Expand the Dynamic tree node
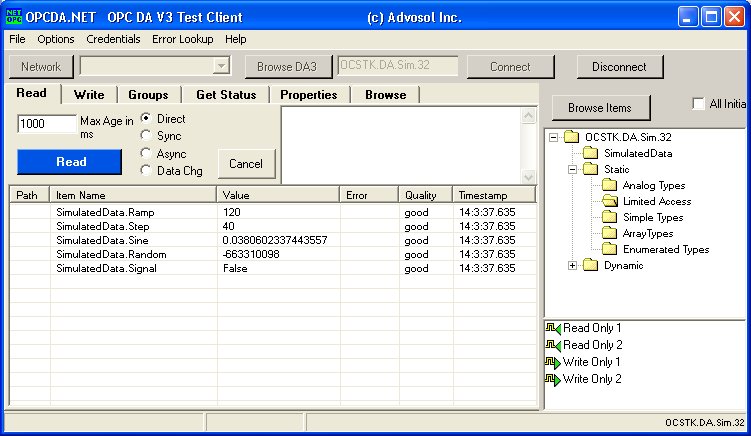Viewport: 751px width, 436px height. pos(573,266)
